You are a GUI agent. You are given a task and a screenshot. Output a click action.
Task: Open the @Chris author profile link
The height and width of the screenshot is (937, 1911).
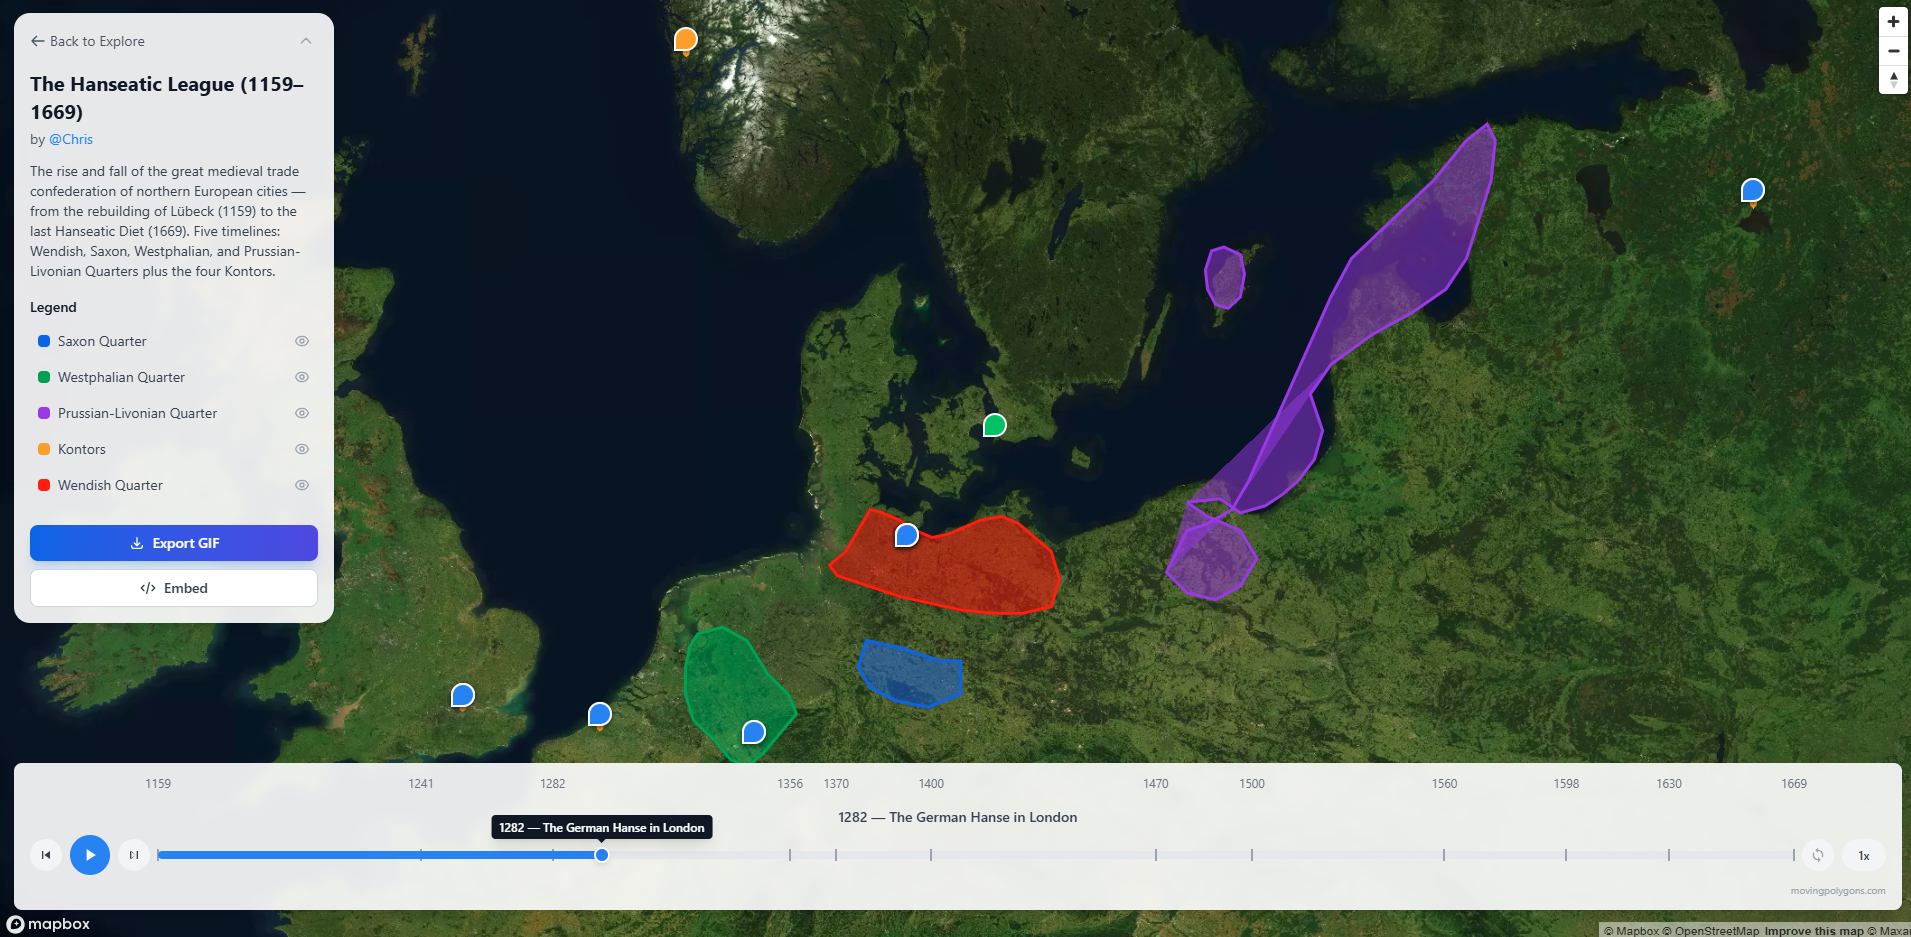point(71,139)
